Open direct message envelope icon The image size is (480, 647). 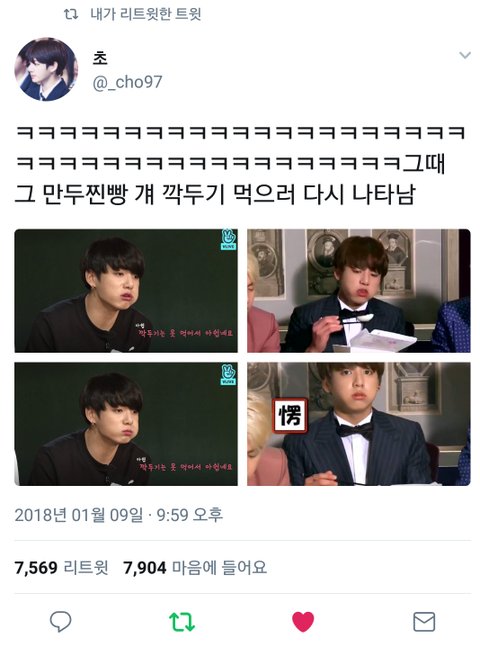pos(424,622)
